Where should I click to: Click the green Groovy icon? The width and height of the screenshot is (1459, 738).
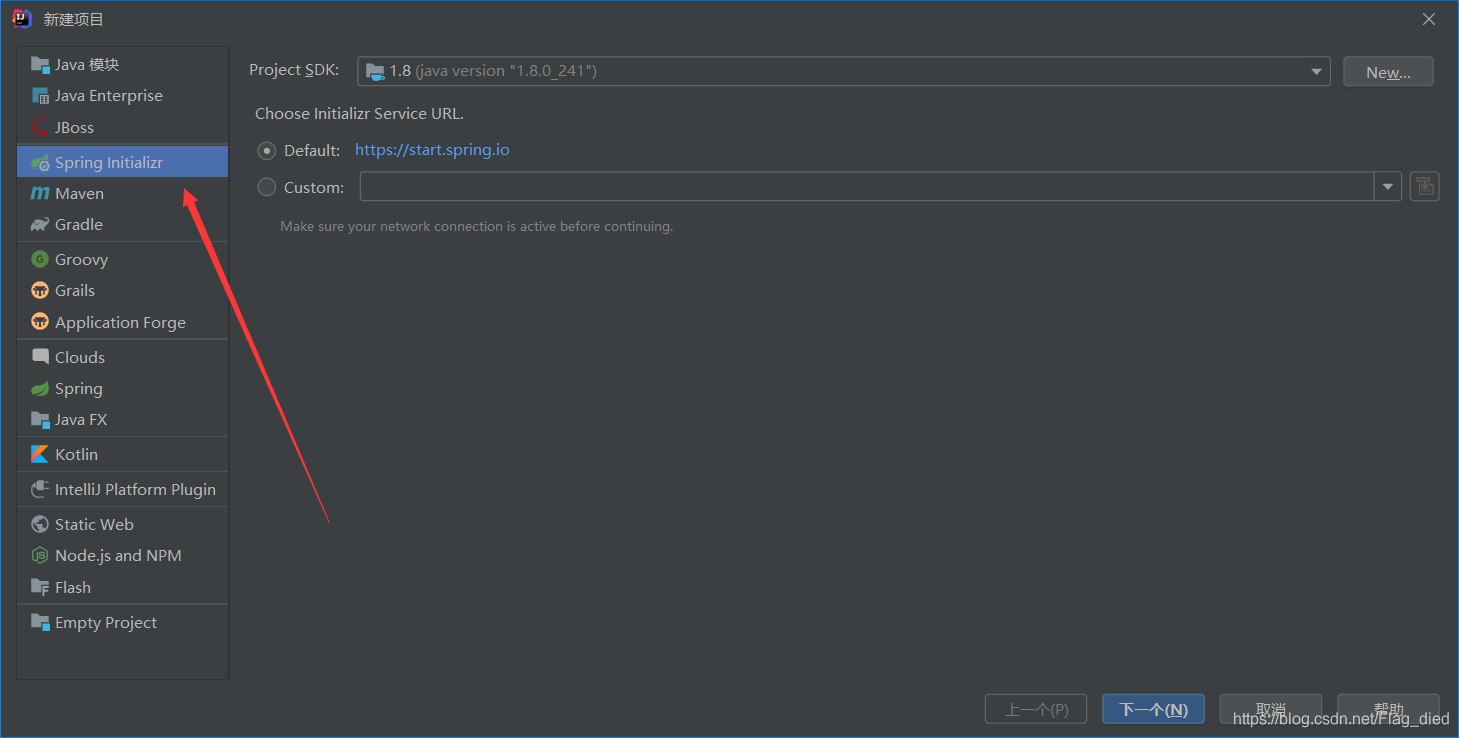click(40, 259)
